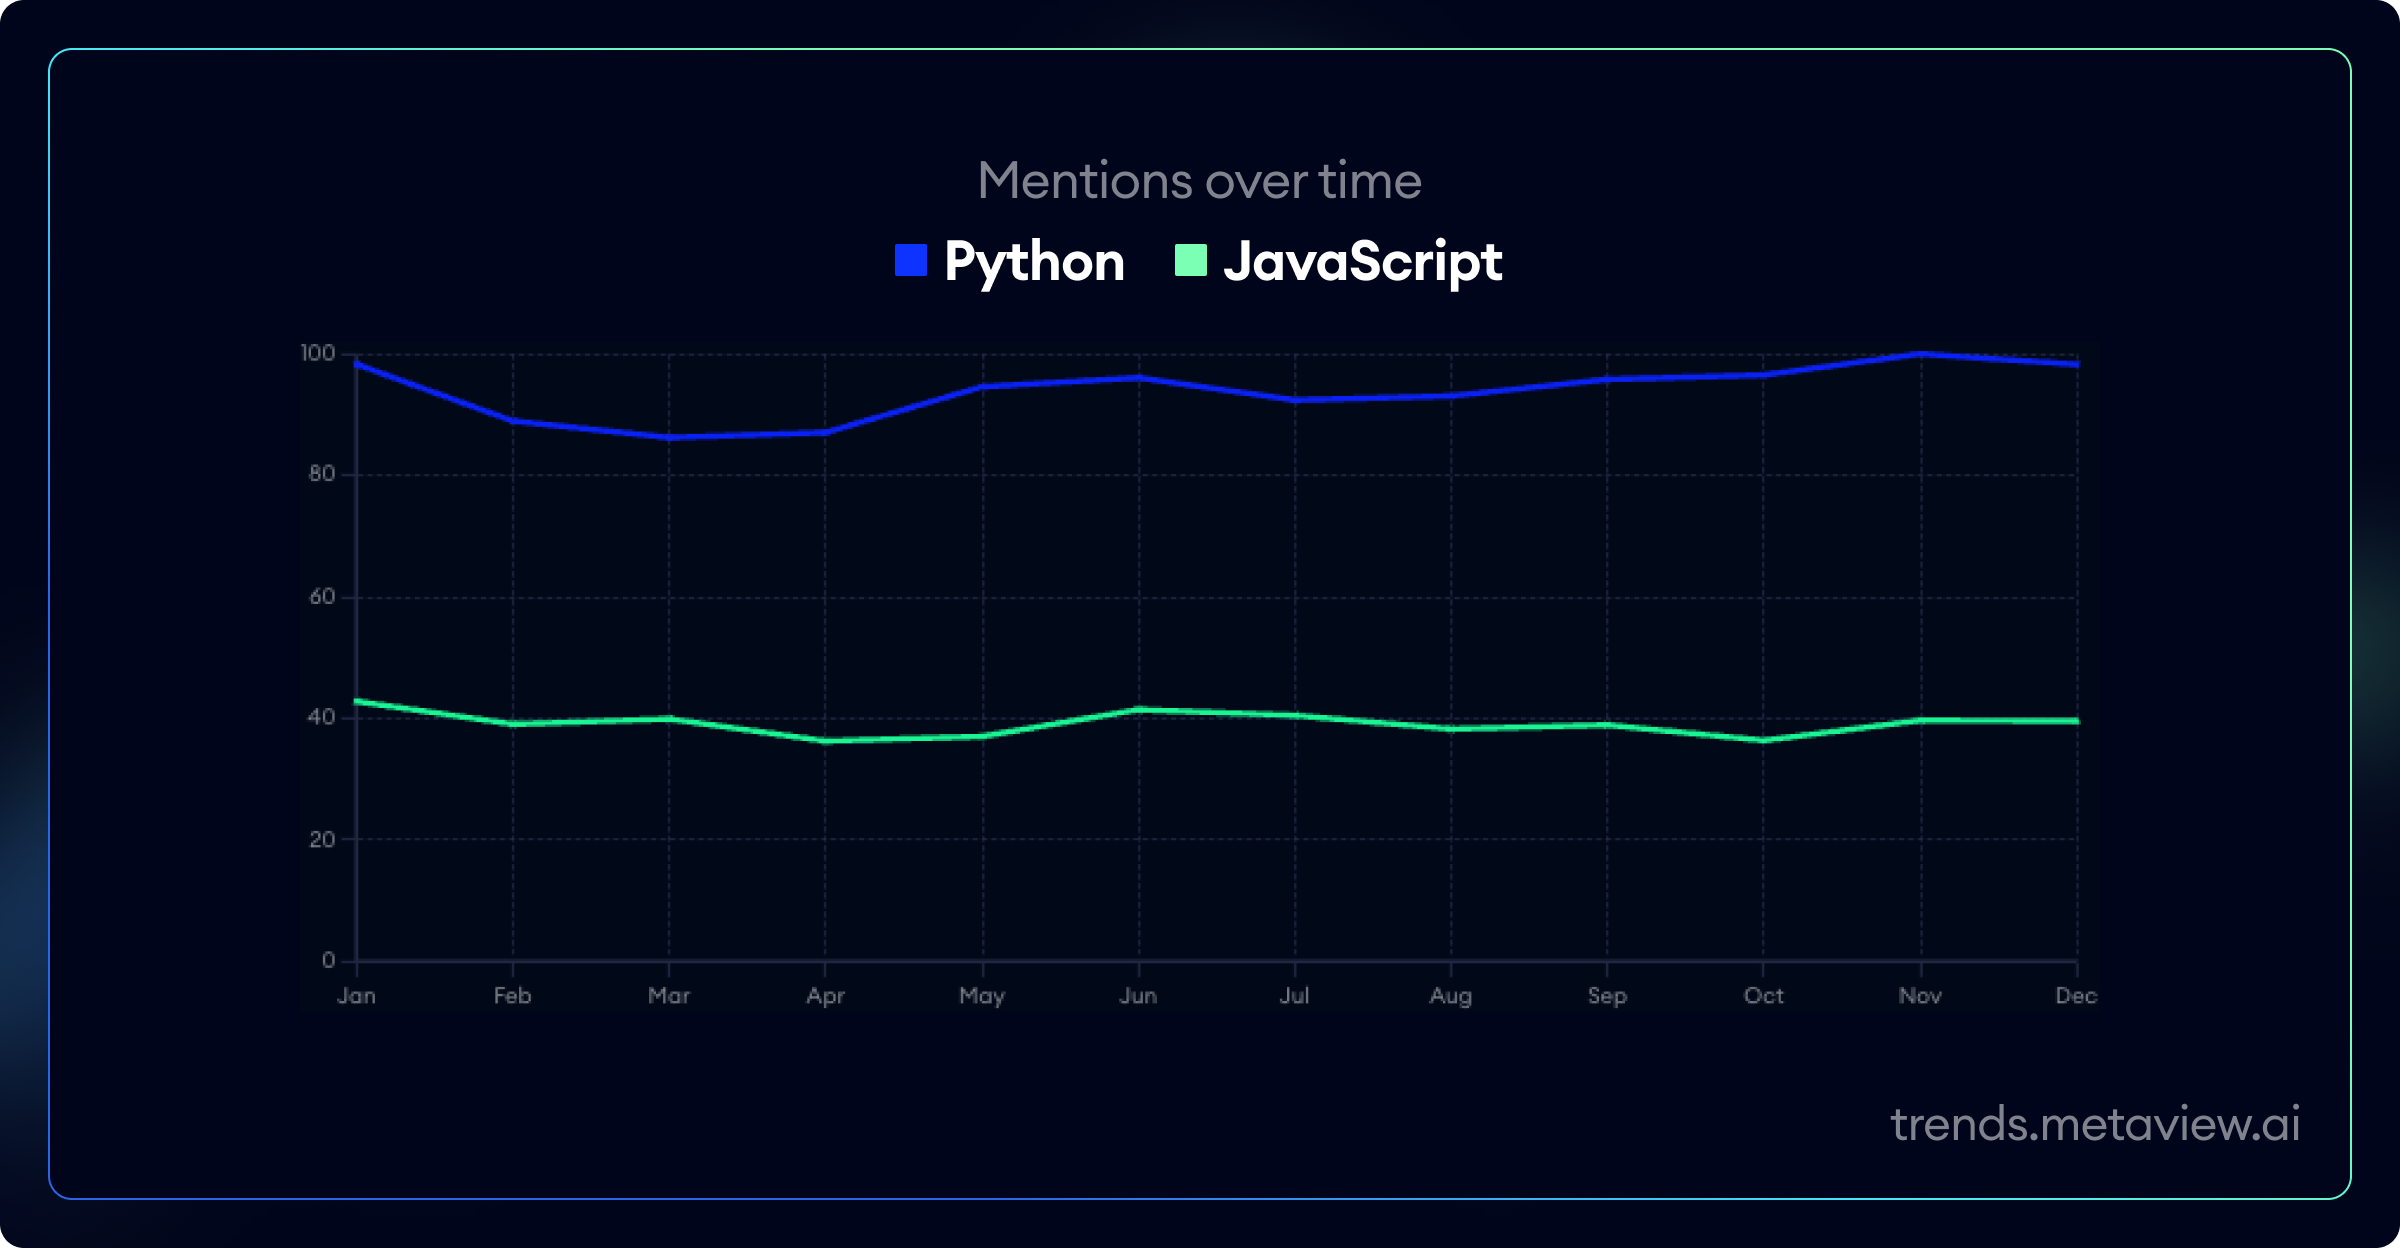The width and height of the screenshot is (2400, 1248).
Task: Toggle the JavaScript legend label
Action: (x=1362, y=262)
